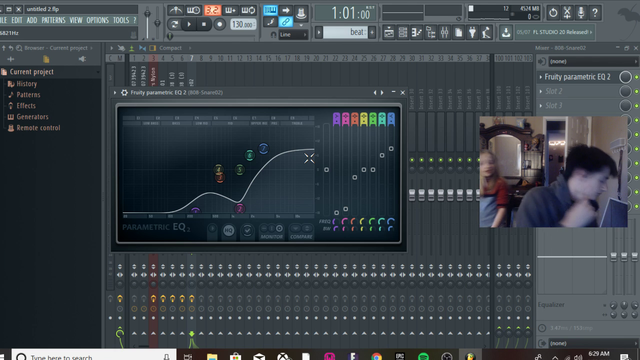
Task: Expand Fruity parametric EQ 2 slot arrow
Action: [541, 77]
